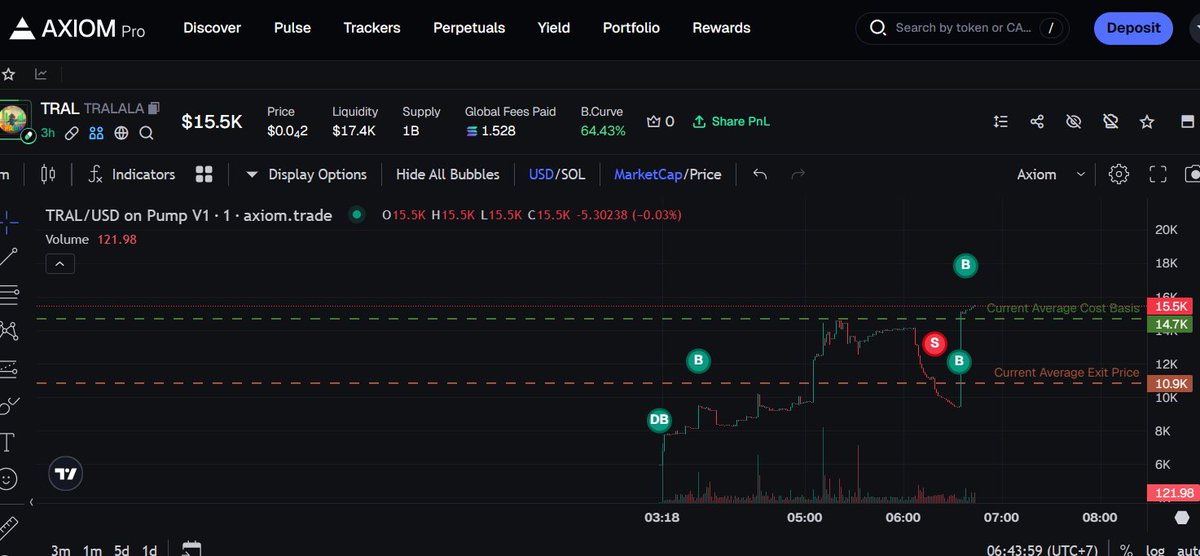This screenshot has width=1200, height=556.
Task: Click the TradingView logo
Action: pyautogui.click(x=66, y=474)
